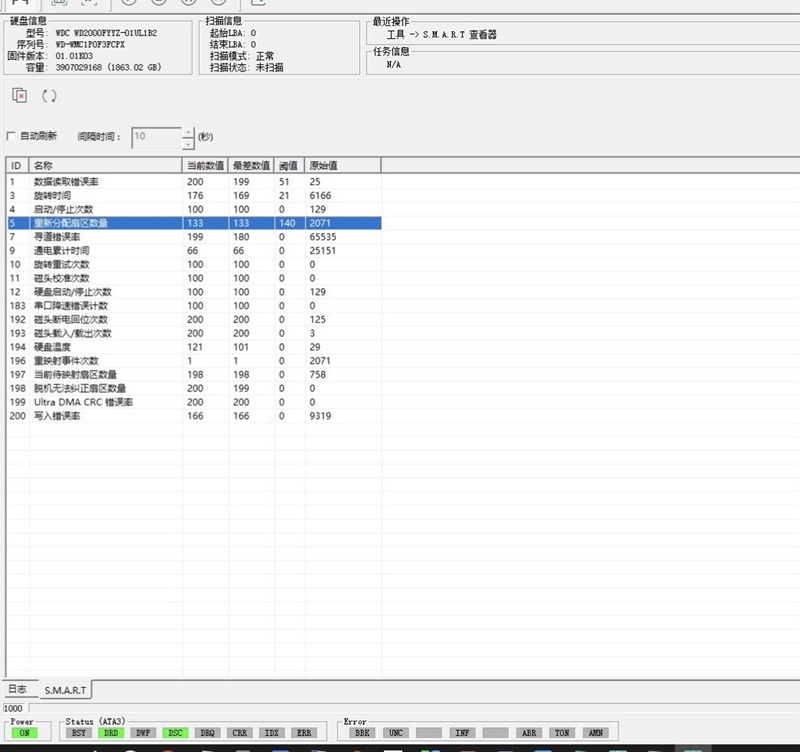
Task: Click the 原始值 column header
Action: pyautogui.click(x=343, y=165)
